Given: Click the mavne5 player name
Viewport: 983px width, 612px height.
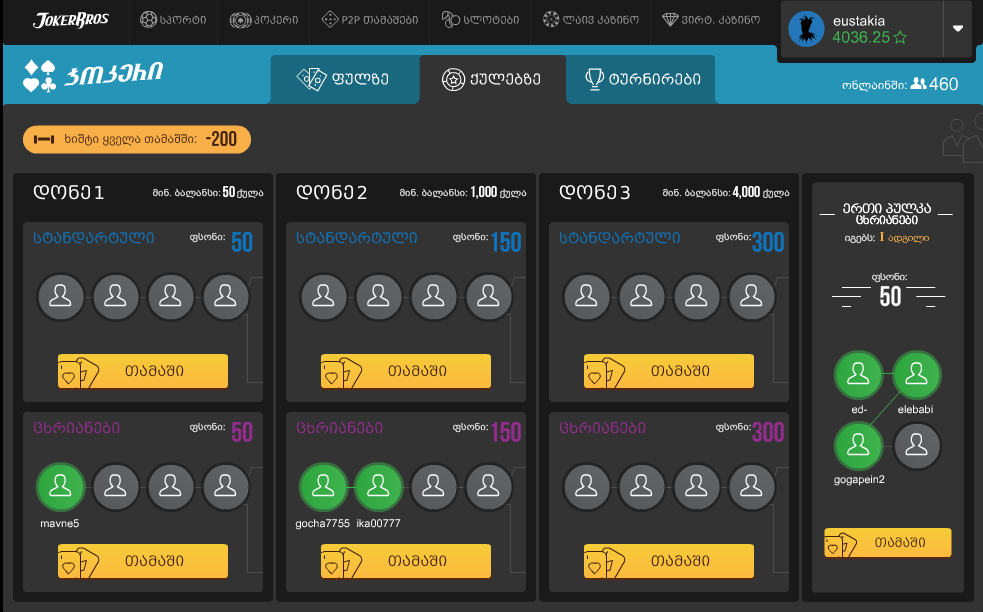Looking at the screenshot, I should coord(60,524).
